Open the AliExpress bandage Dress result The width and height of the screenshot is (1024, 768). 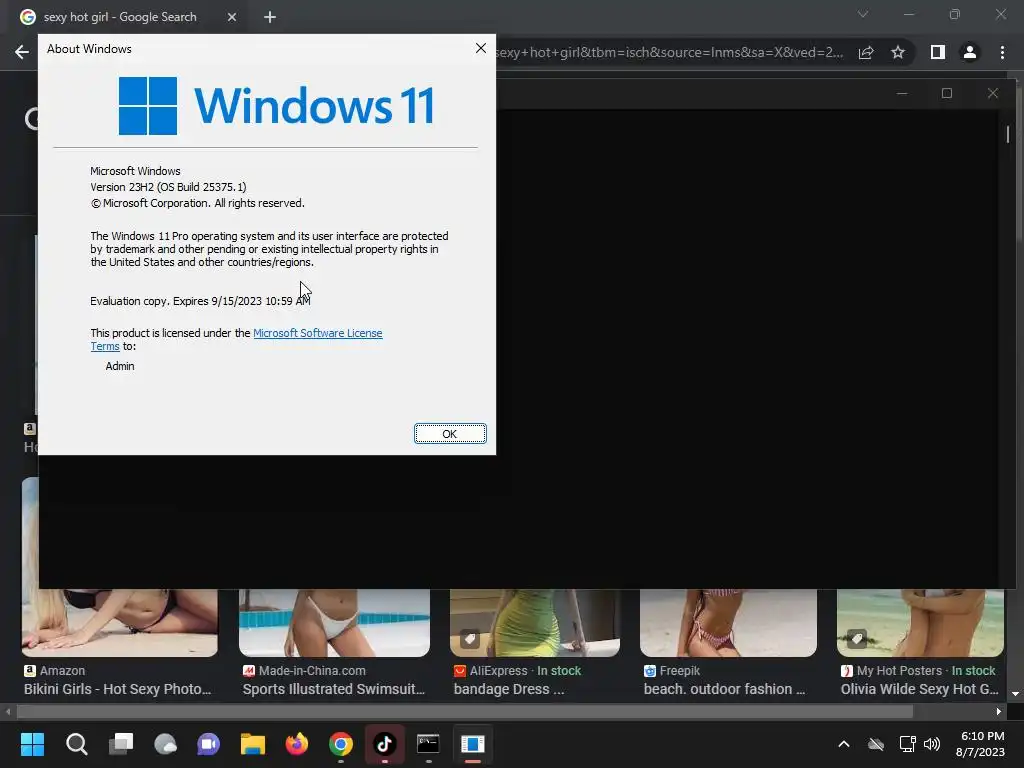click(x=509, y=689)
